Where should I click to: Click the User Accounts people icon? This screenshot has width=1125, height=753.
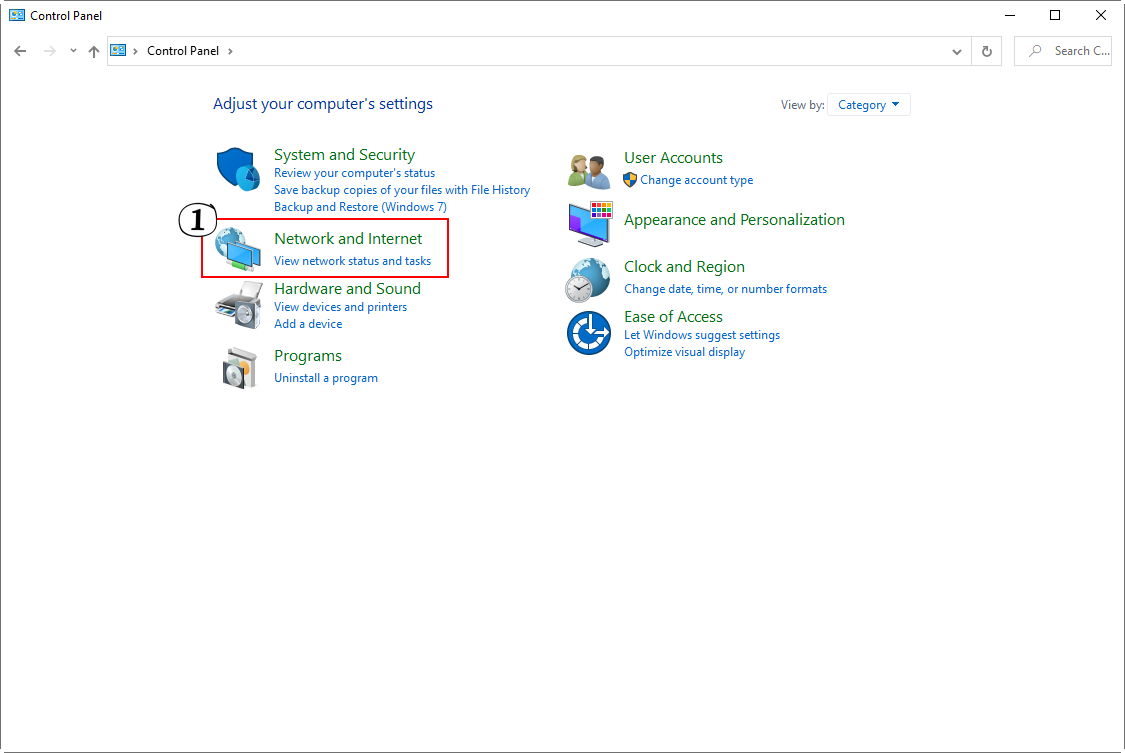pyautogui.click(x=588, y=171)
